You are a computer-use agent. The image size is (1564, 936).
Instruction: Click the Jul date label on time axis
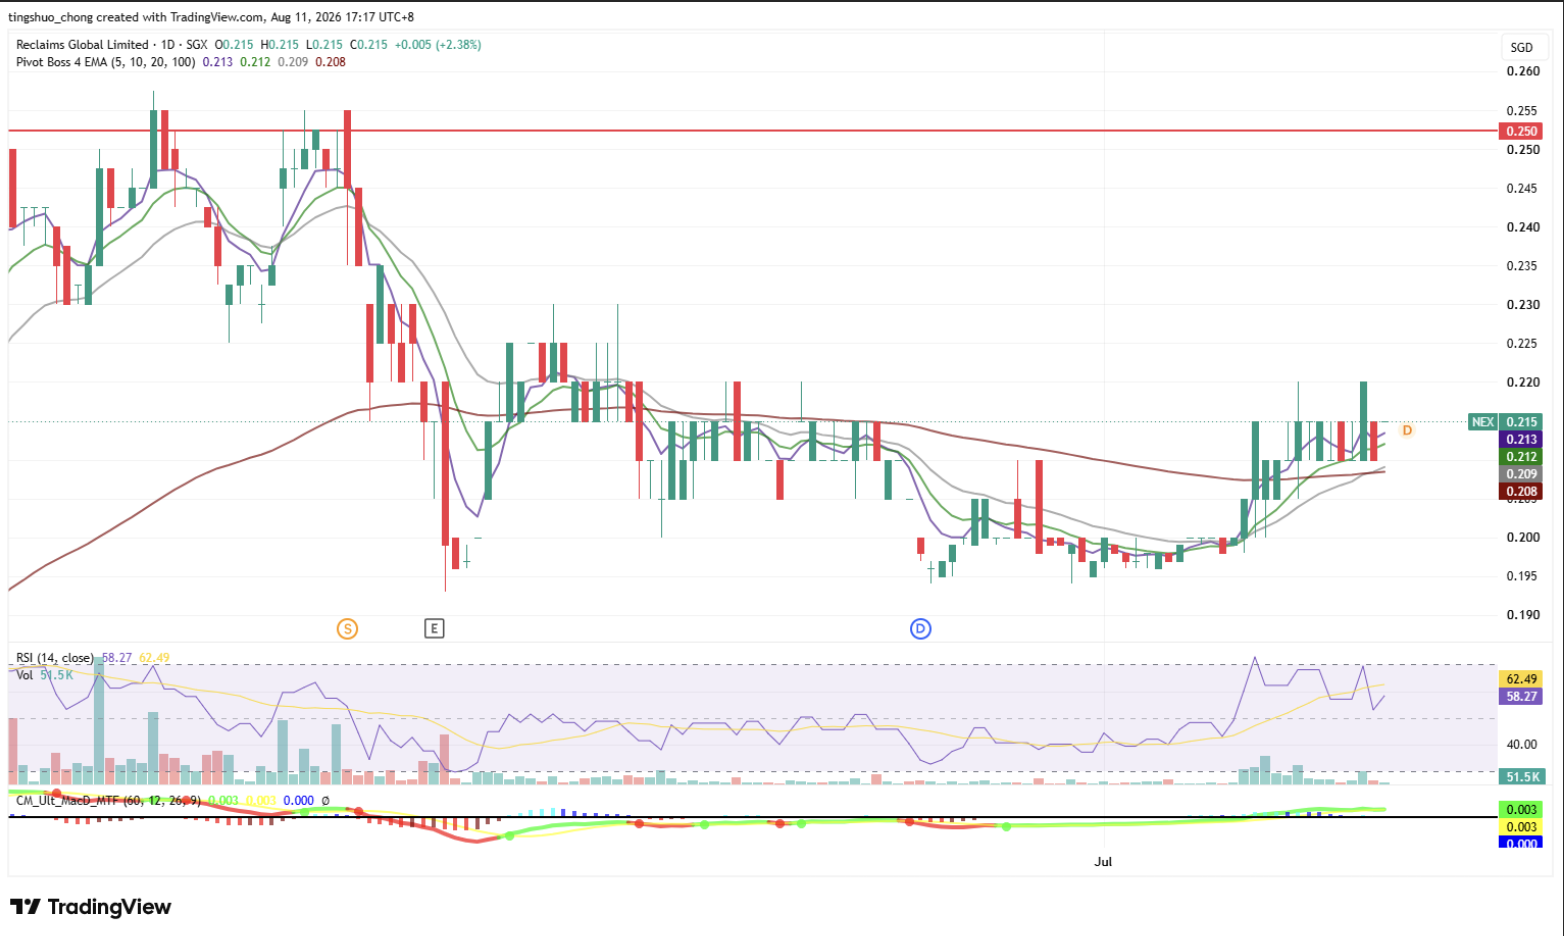coord(1103,861)
